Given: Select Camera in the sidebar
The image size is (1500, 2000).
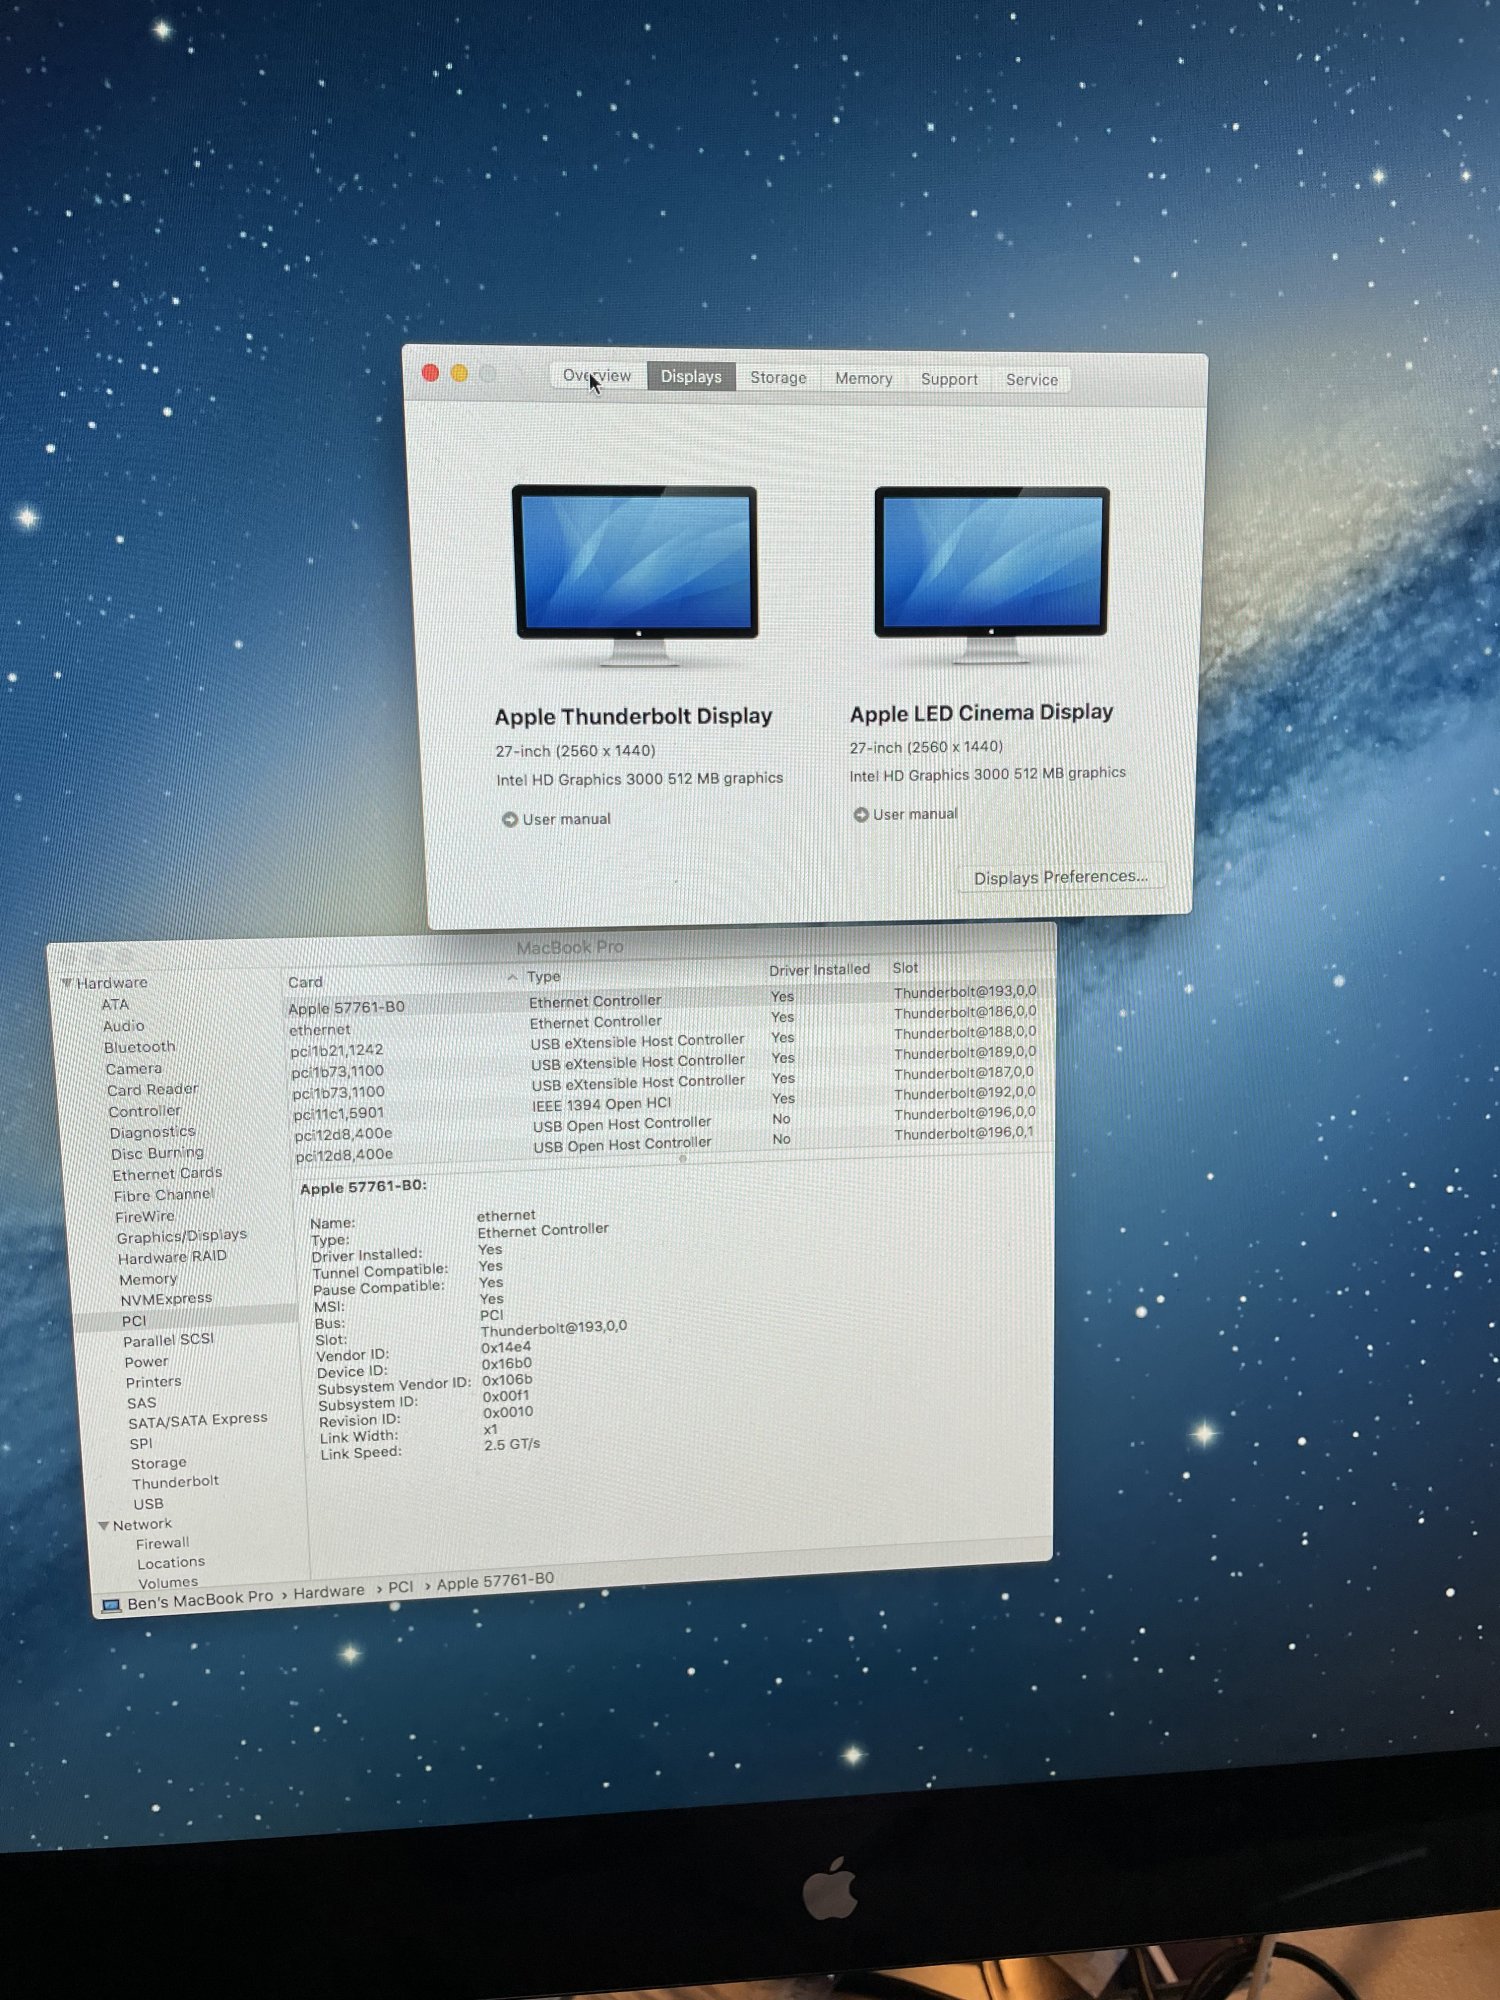Looking at the screenshot, I should pyautogui.click(x=133, y=1069).
